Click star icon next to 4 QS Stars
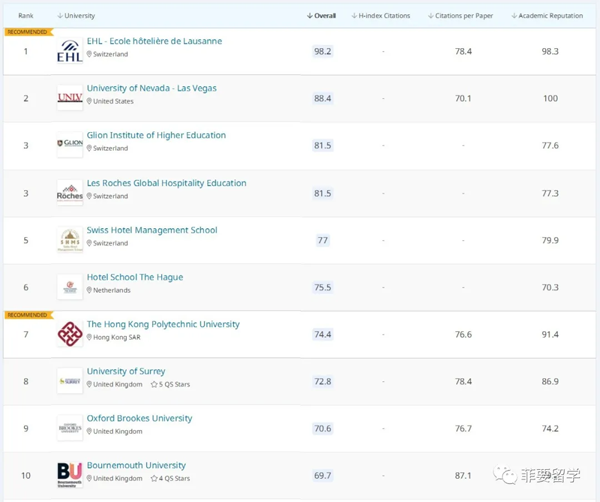 click(154, 478)
